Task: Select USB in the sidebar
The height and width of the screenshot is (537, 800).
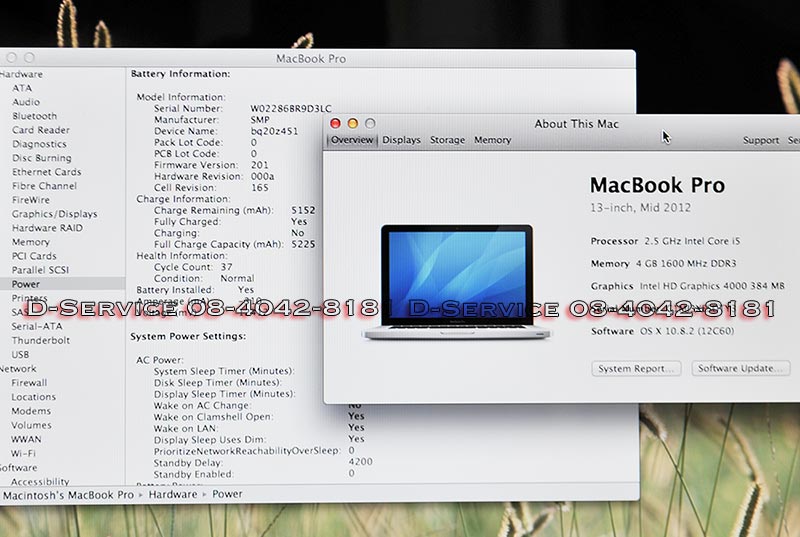Action: (x=20, y=354)
